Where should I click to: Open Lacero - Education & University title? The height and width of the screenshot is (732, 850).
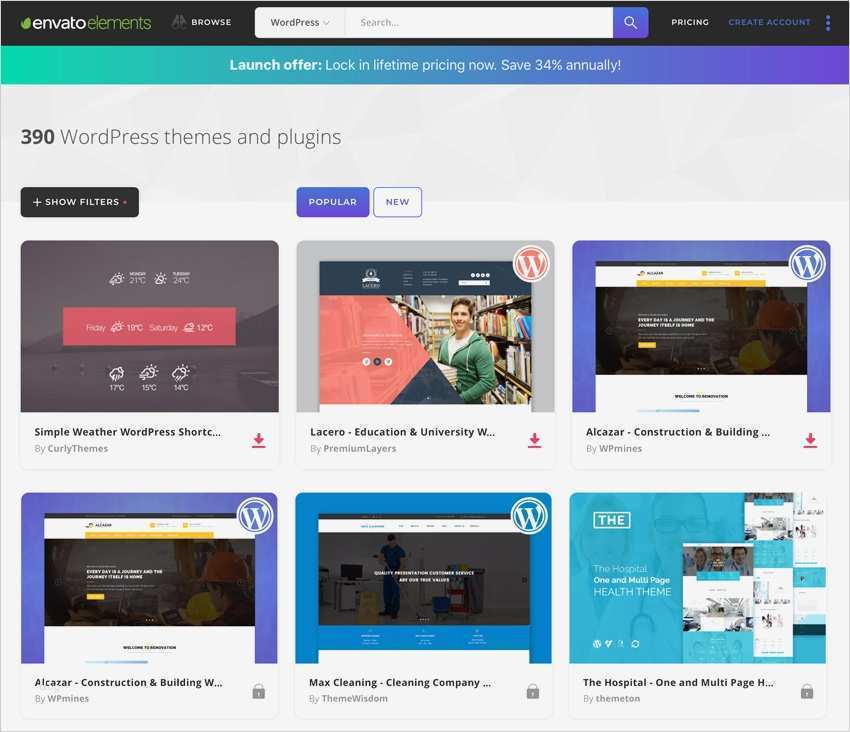(402, 432)
